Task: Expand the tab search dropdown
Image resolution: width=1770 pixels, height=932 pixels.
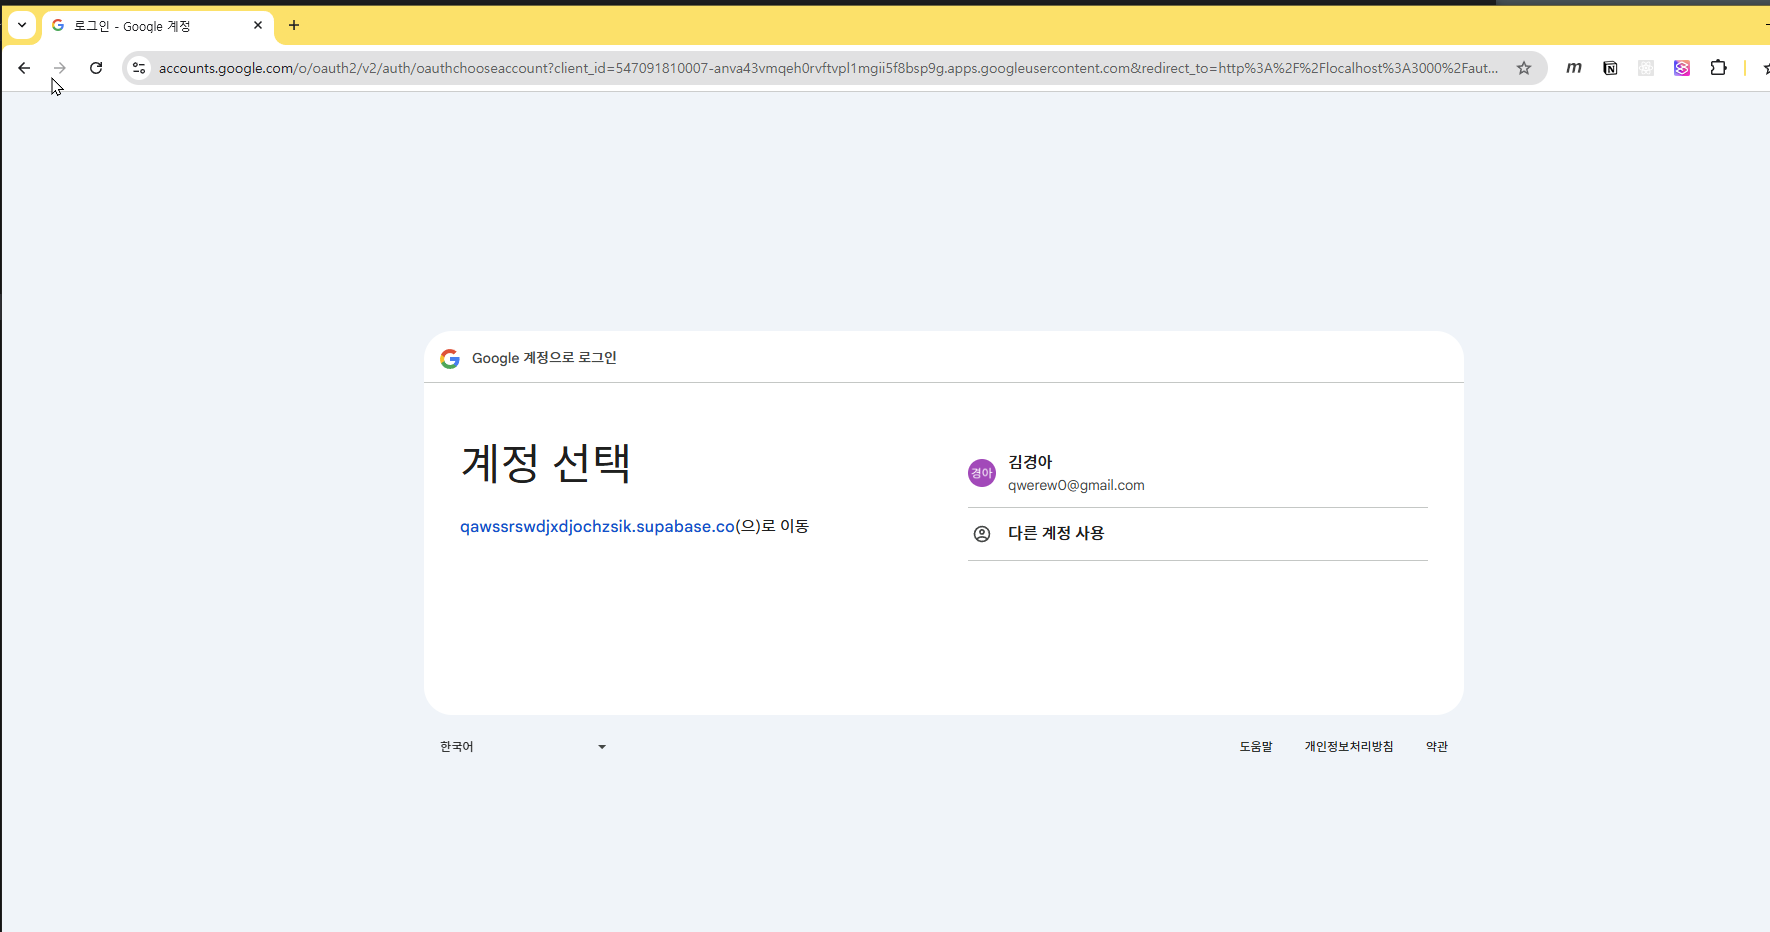Action: (22, 25)
